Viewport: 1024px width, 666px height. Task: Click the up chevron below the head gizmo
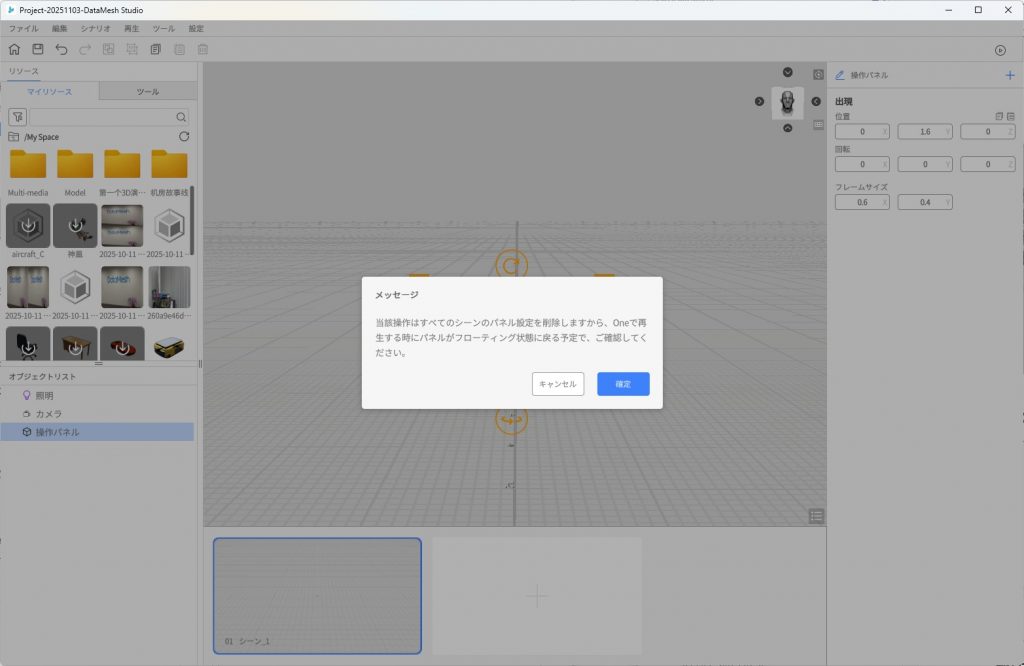point(788,128)
